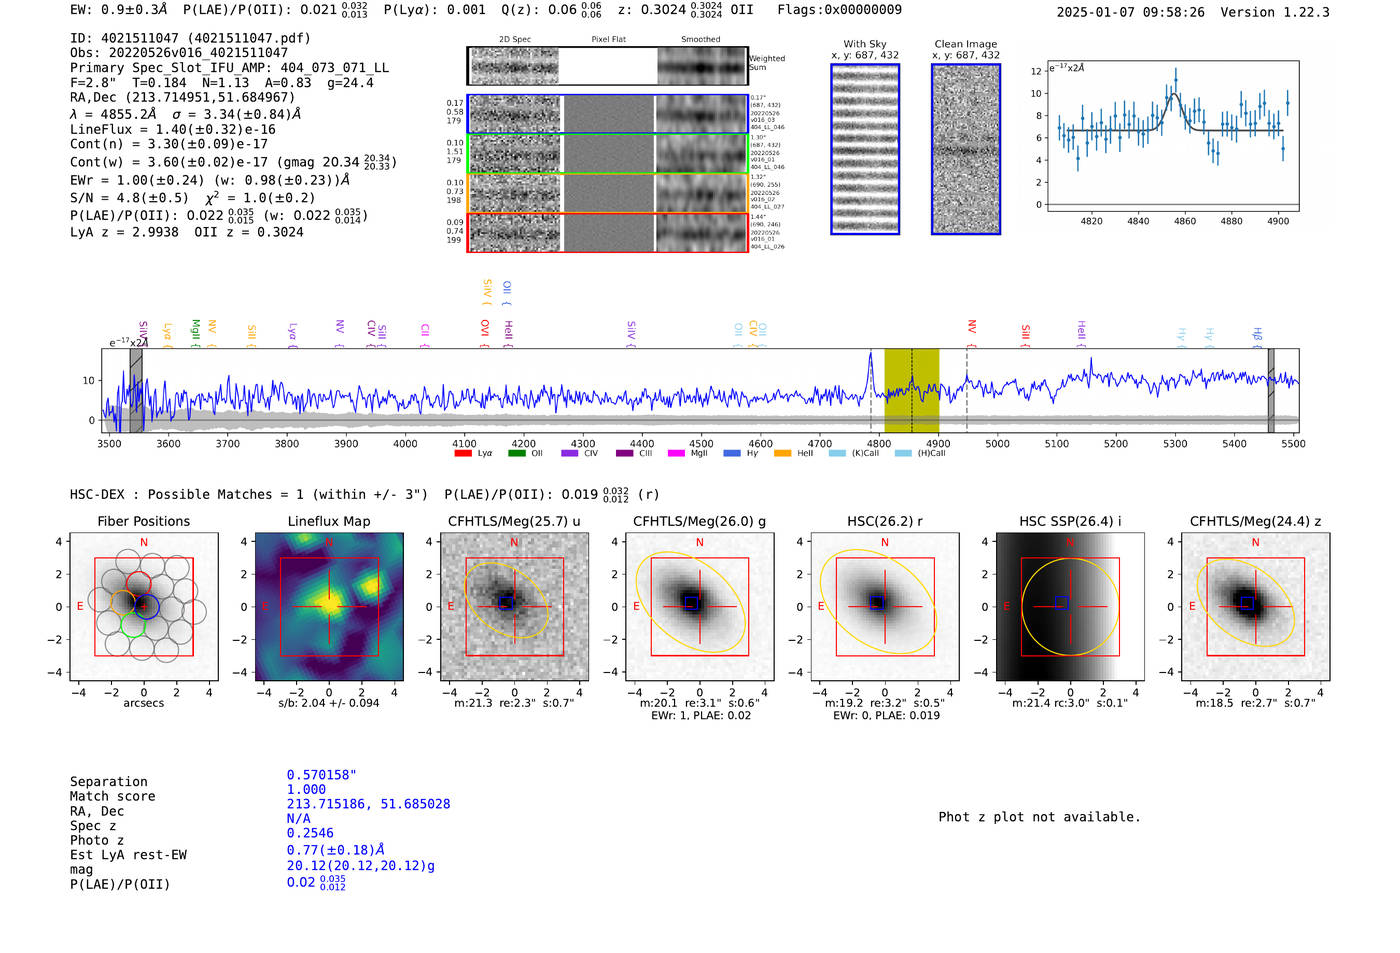Screen dimensions: 1400x953
Task: Open the Lineflux Map image
Action: (329, 606)
